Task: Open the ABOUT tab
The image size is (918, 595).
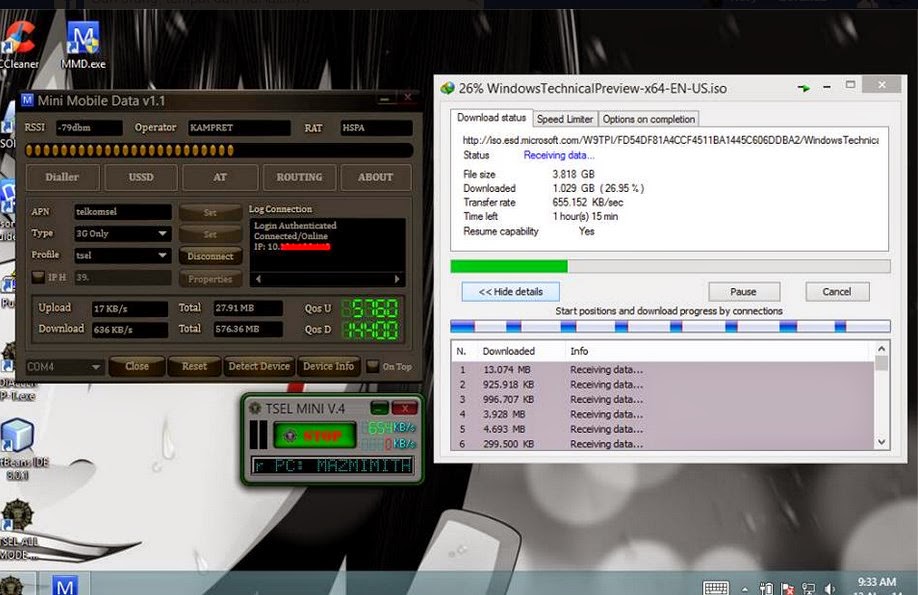Action: pyautogui.click(x=375, y=177)
